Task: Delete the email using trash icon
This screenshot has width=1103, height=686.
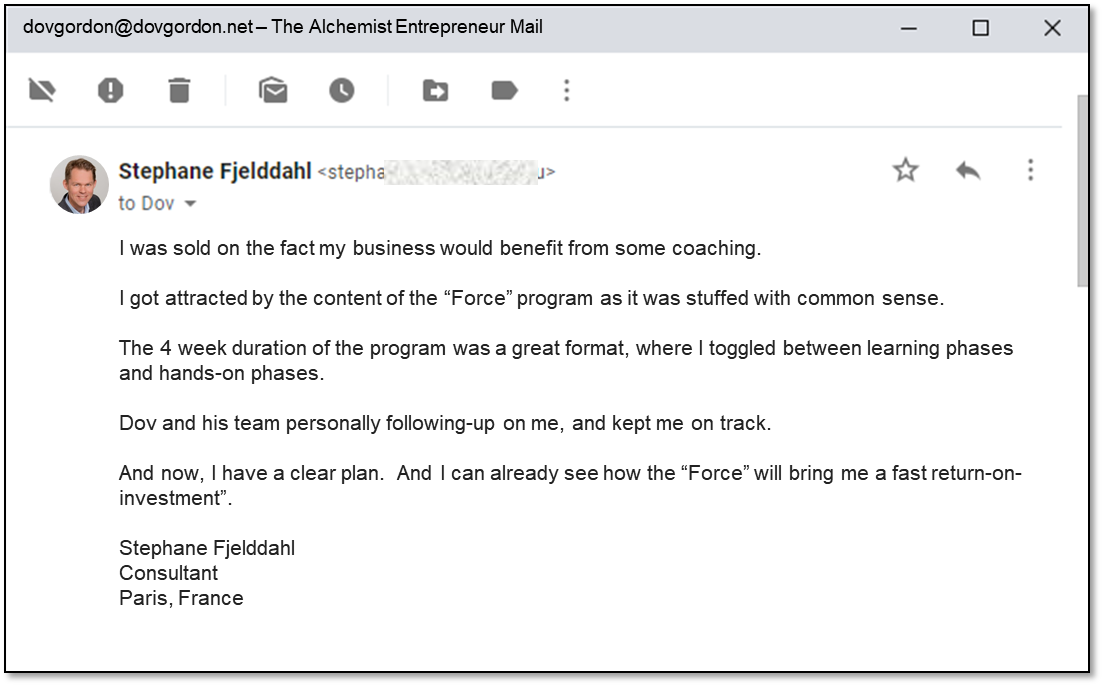Action: [x=179, y=91]
